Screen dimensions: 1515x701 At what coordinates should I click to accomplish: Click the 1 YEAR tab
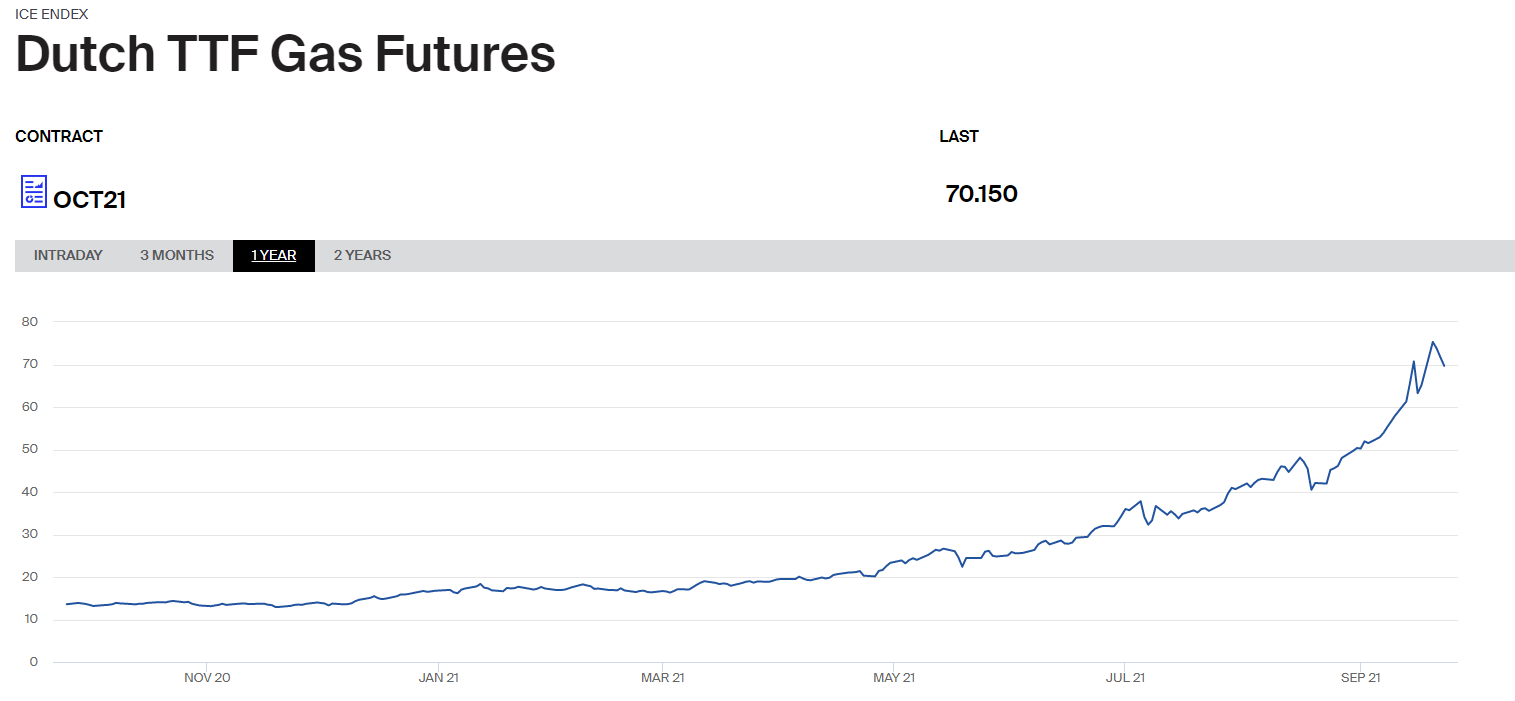point(273,256)
